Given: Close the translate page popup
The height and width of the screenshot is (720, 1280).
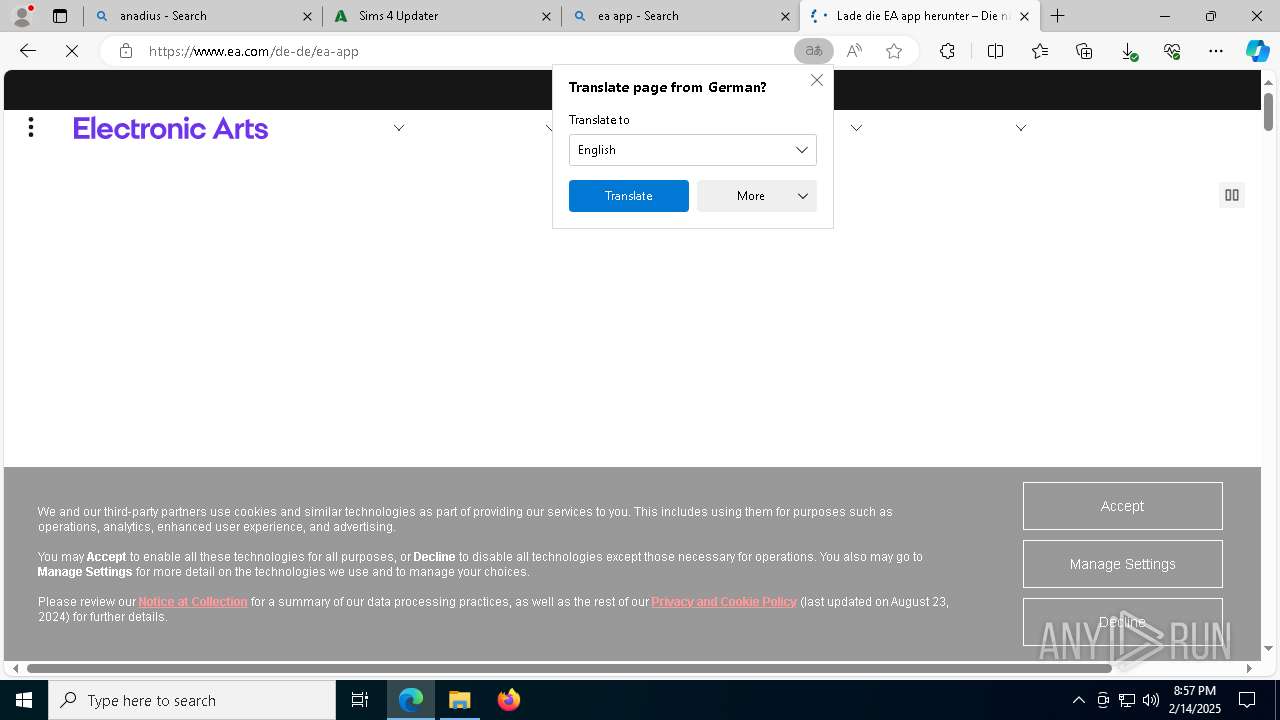Looking at the screenshot, I should 817,80.
